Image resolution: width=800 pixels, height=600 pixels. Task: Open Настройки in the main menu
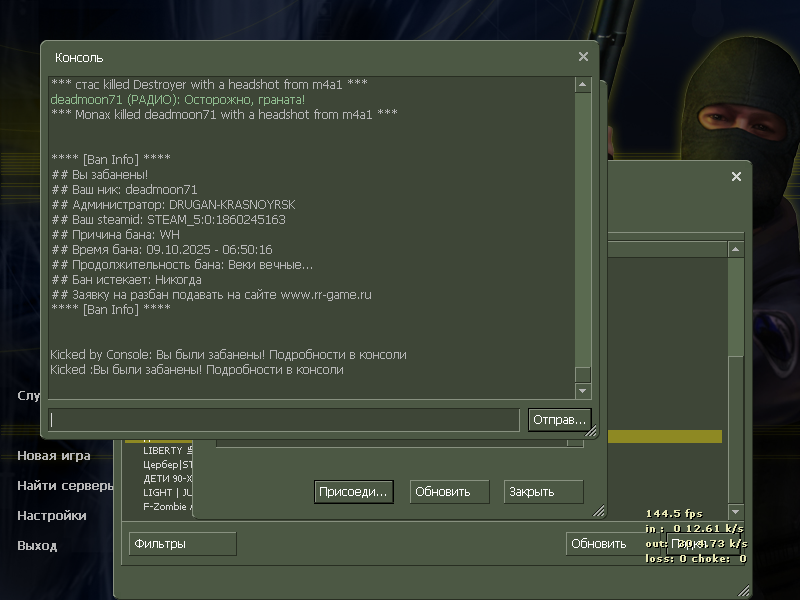tap(52, 516)
